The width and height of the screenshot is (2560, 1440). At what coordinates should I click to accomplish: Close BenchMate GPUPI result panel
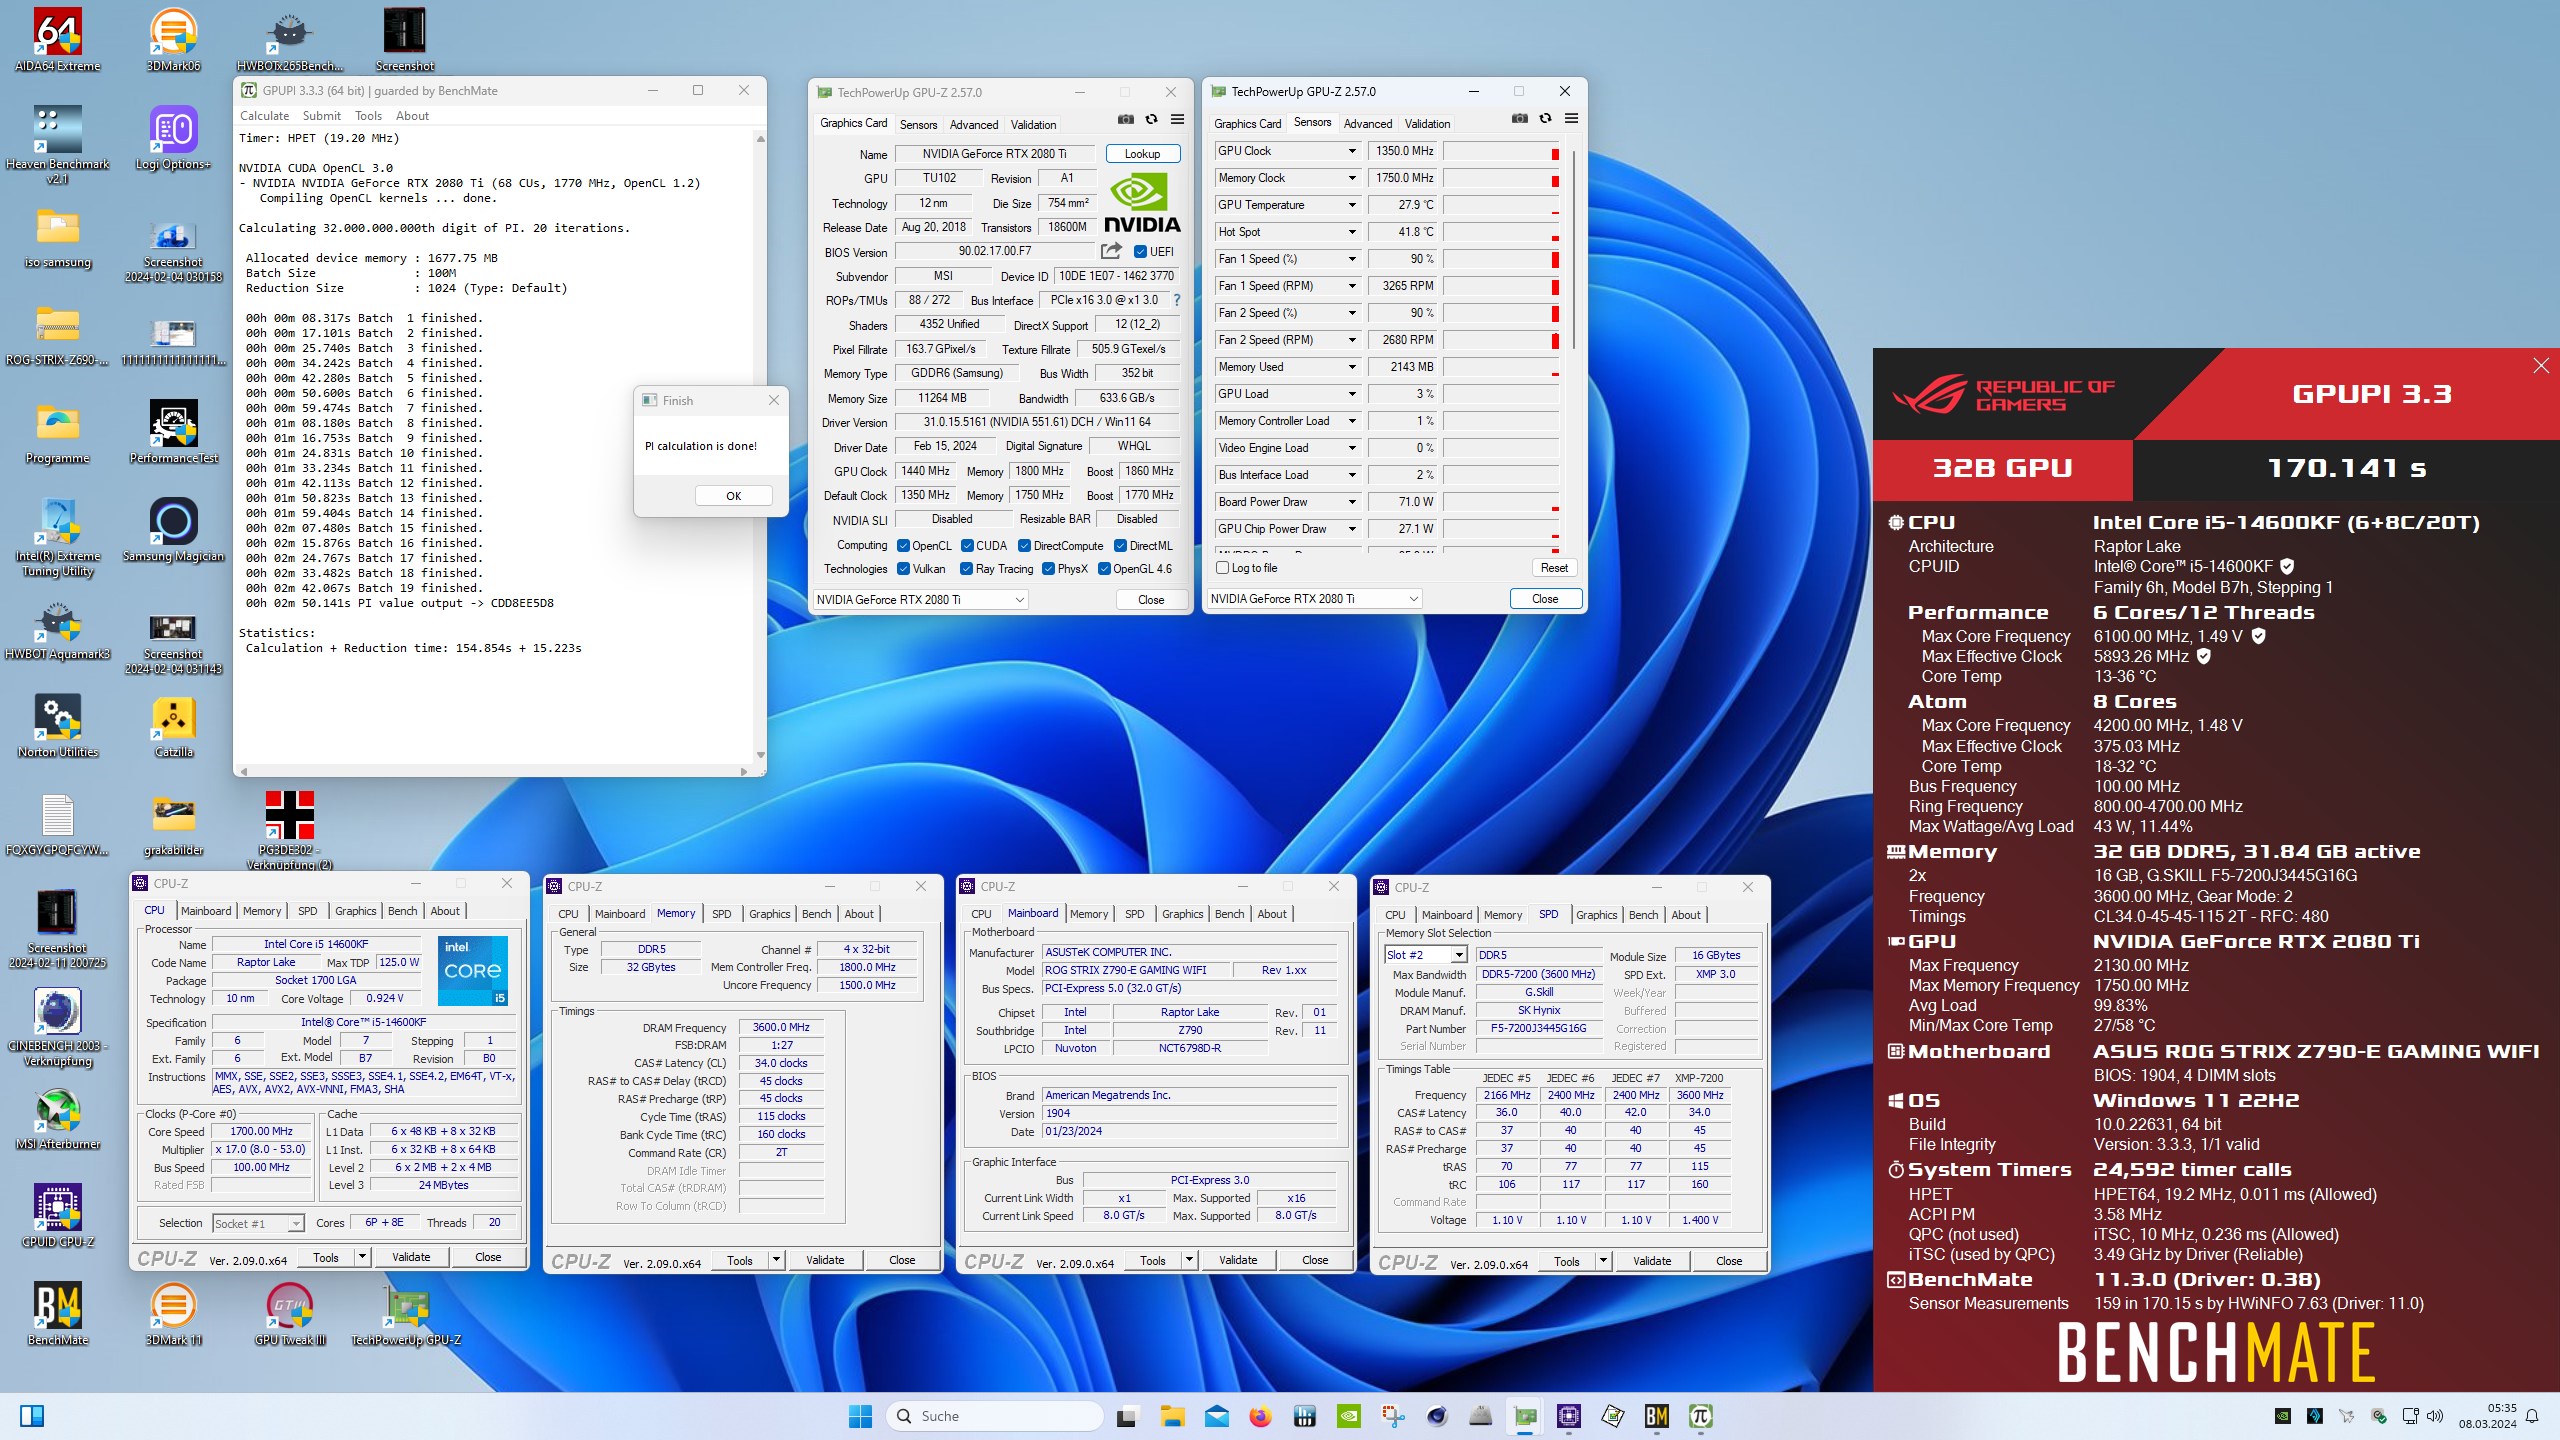click(2541, 366)
